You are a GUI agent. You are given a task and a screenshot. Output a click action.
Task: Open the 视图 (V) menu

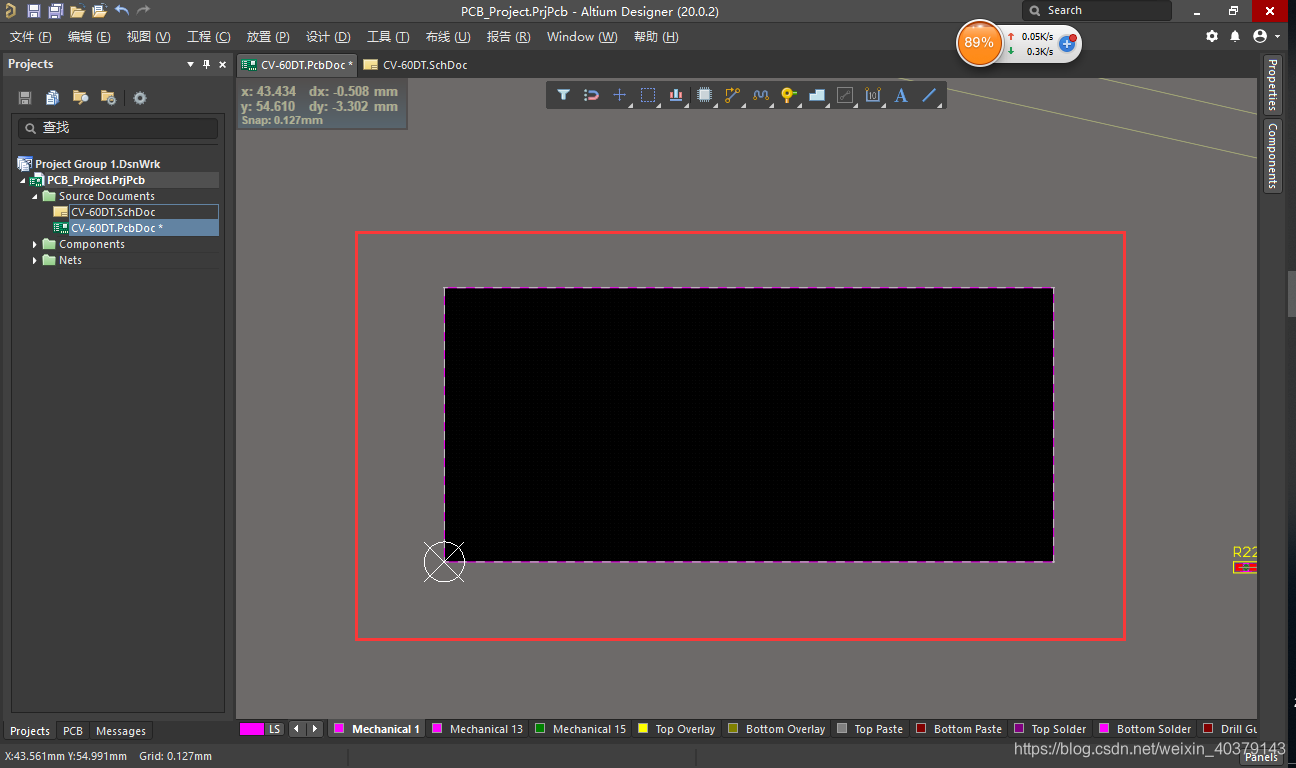pyautogui.click(x=148, y=37)
